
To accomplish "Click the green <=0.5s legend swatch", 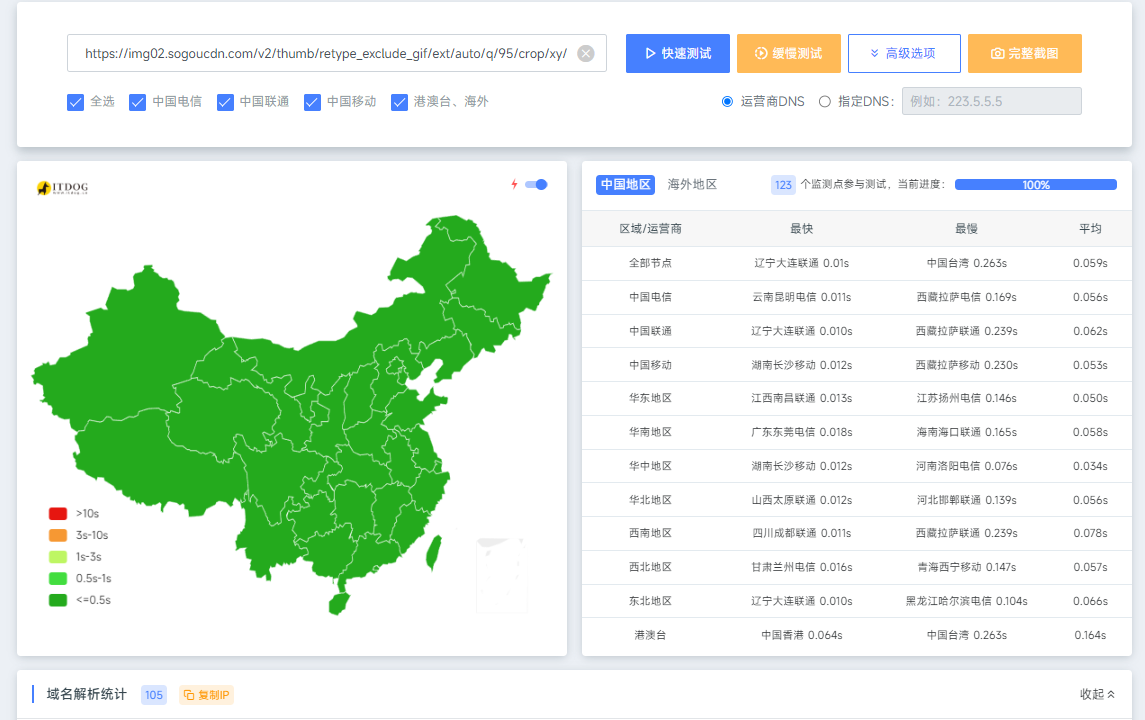I will pos(58,600).
